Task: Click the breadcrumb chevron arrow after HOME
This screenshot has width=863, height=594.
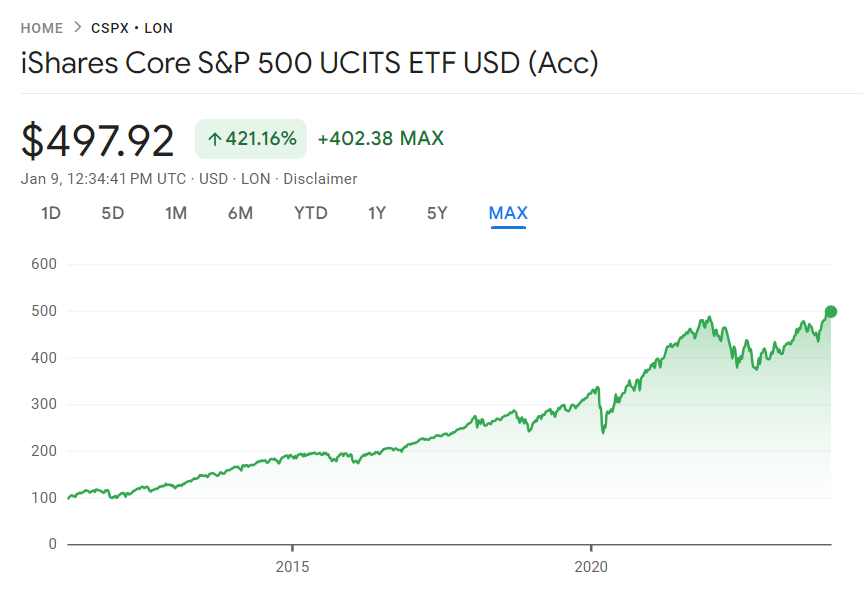Action: pyautogui.click(x=77, y=28)
